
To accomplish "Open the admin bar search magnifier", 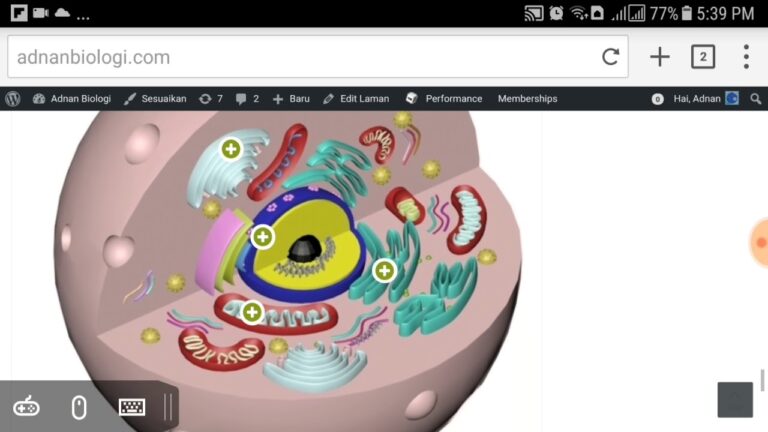I will click(756, 99).
